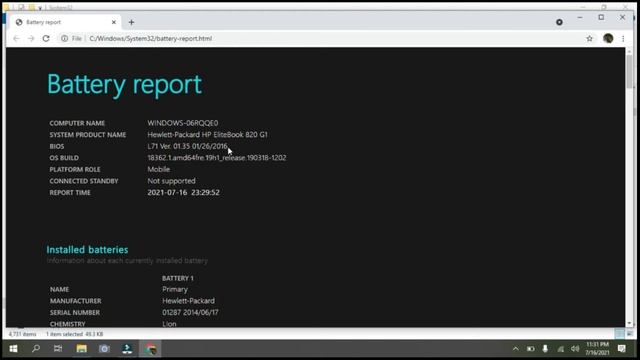Select the battery name value Primary
This screenshot has height=360, width=640.
175,289
